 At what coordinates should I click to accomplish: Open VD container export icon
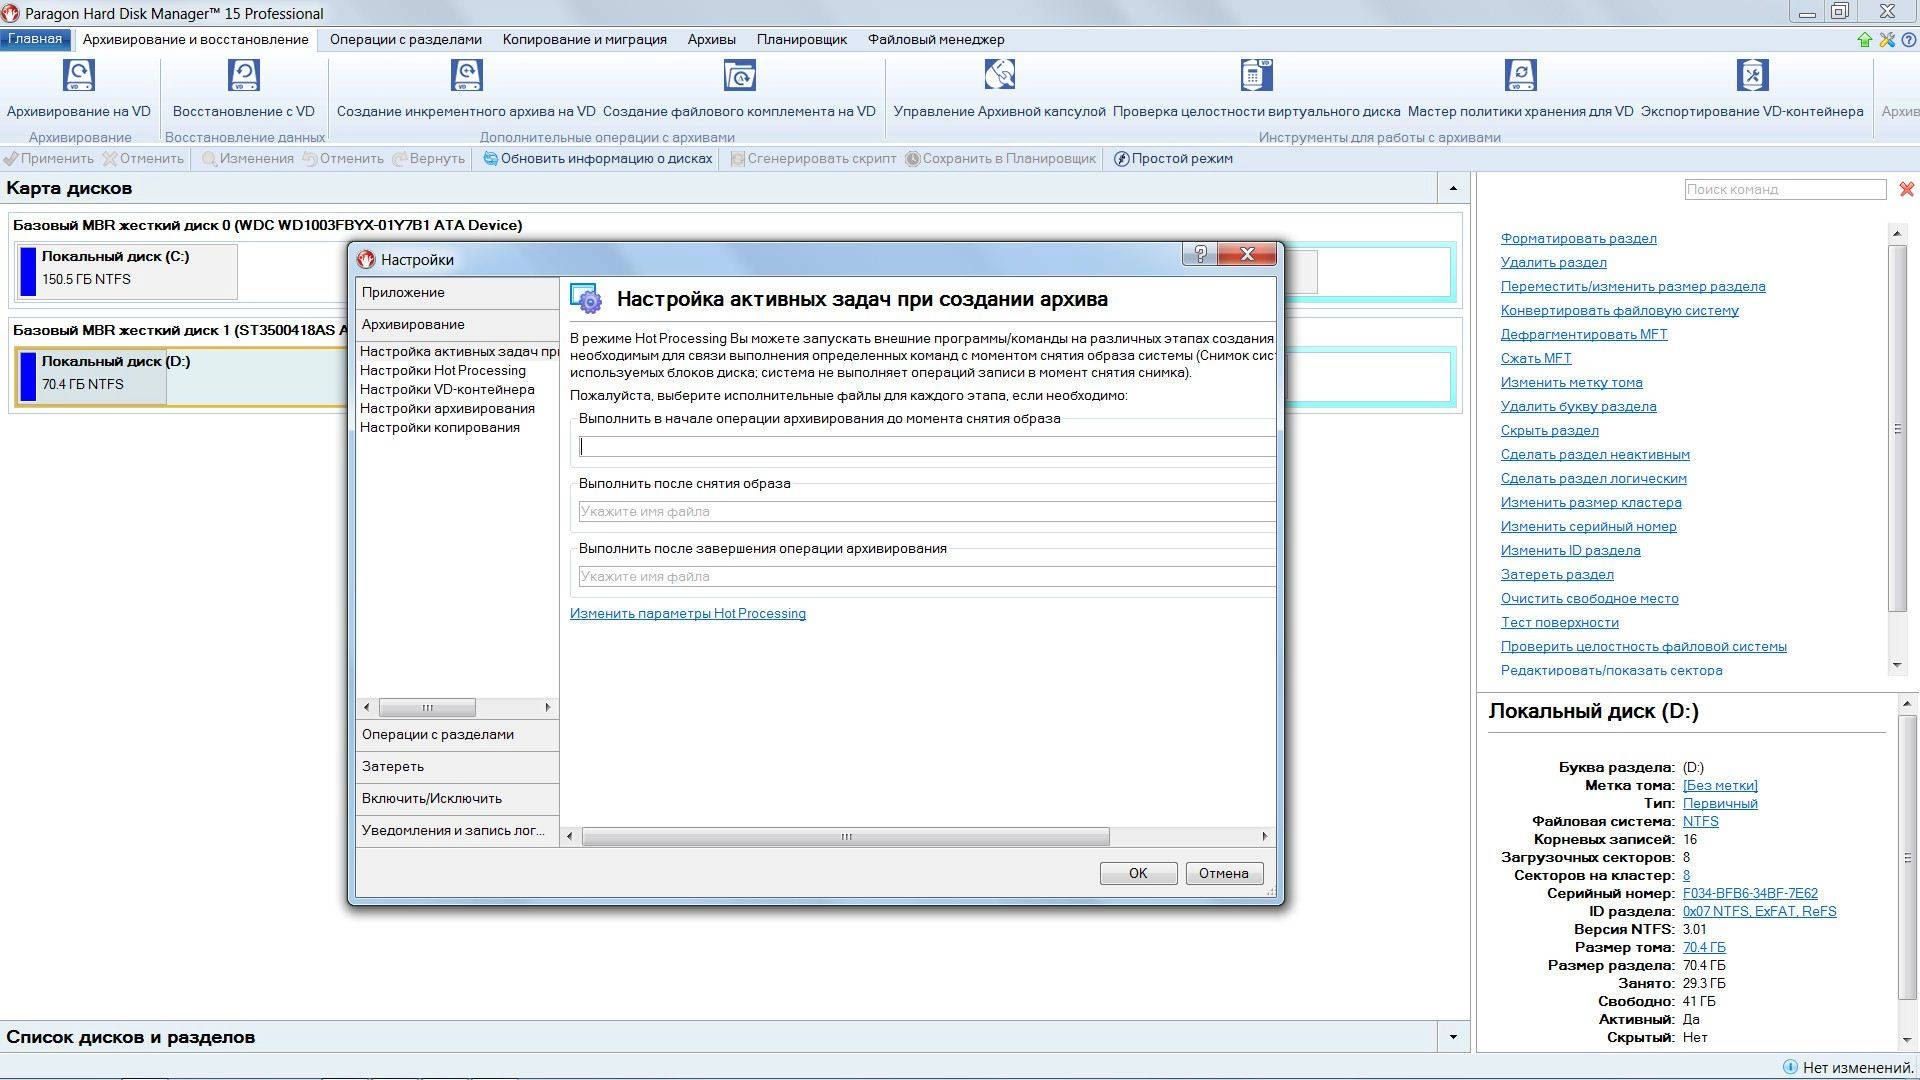click(x=1752, y=76)
